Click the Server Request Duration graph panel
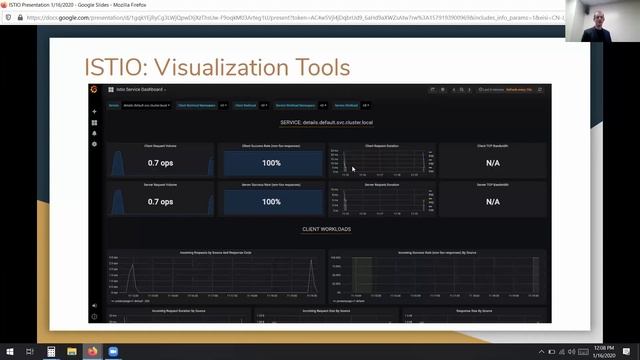 [382, 199]
